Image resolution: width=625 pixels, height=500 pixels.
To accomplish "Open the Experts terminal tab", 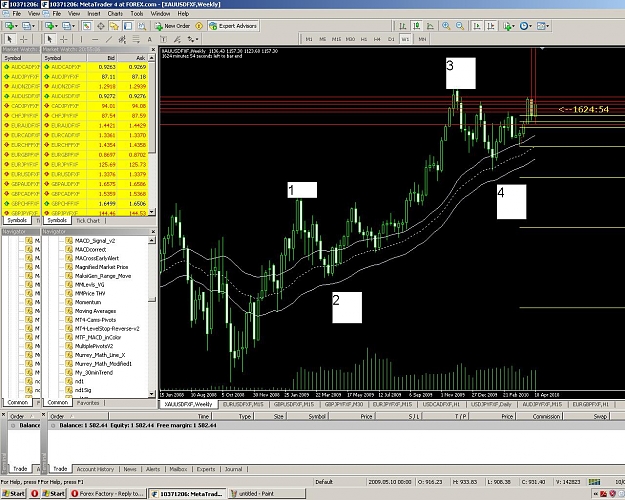I will pos(206,469).
